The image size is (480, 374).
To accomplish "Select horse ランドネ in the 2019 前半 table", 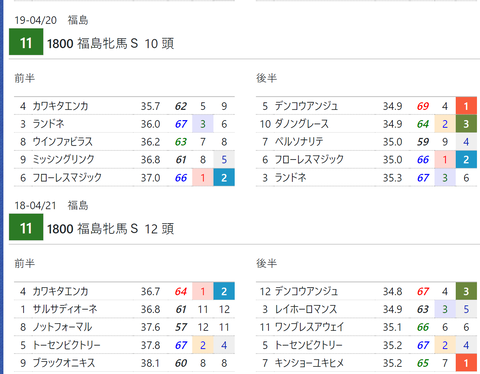I will point(48,124).
